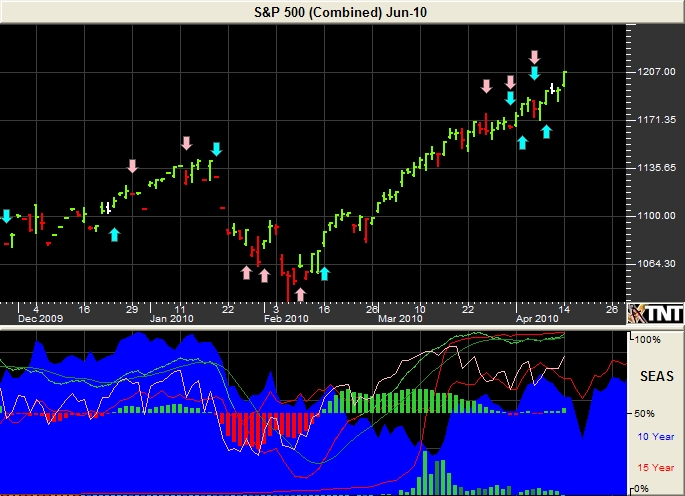Click the day 29 tick label
Viewport: 685px width, 496px height.
[132, 309]
